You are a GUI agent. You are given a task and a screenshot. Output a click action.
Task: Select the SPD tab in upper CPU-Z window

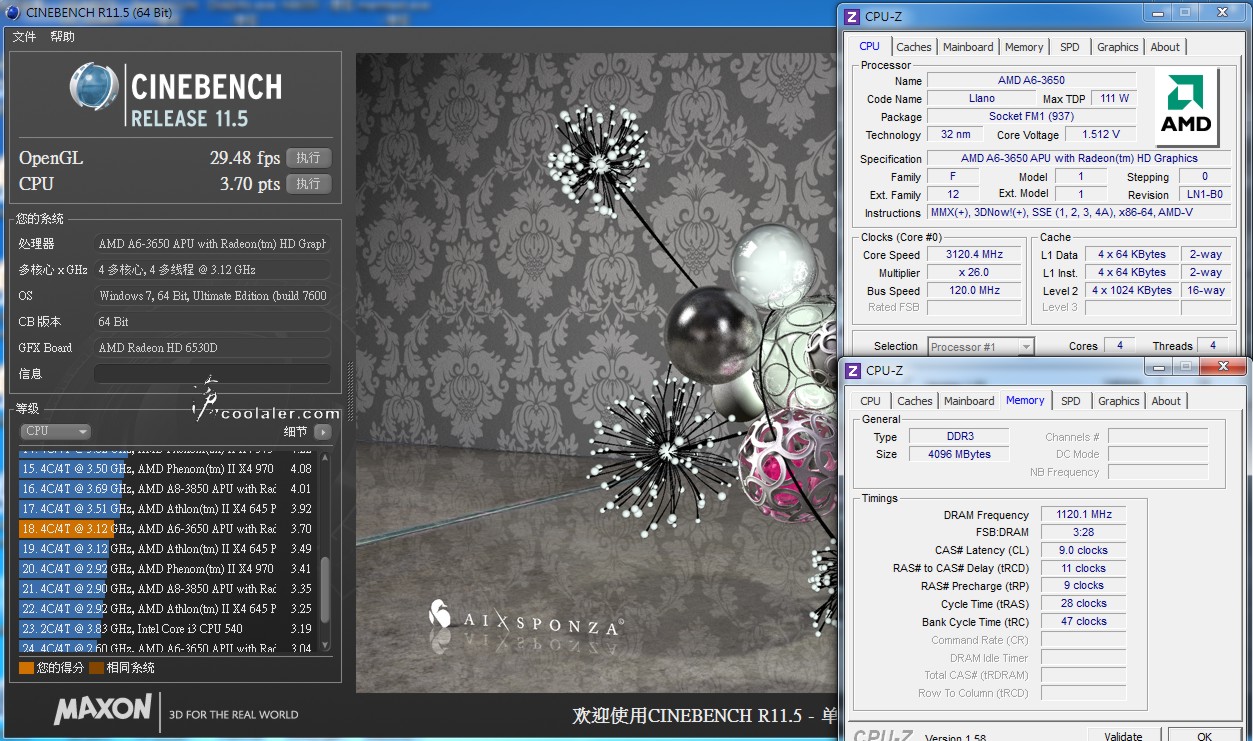(x=1070, y=47)
